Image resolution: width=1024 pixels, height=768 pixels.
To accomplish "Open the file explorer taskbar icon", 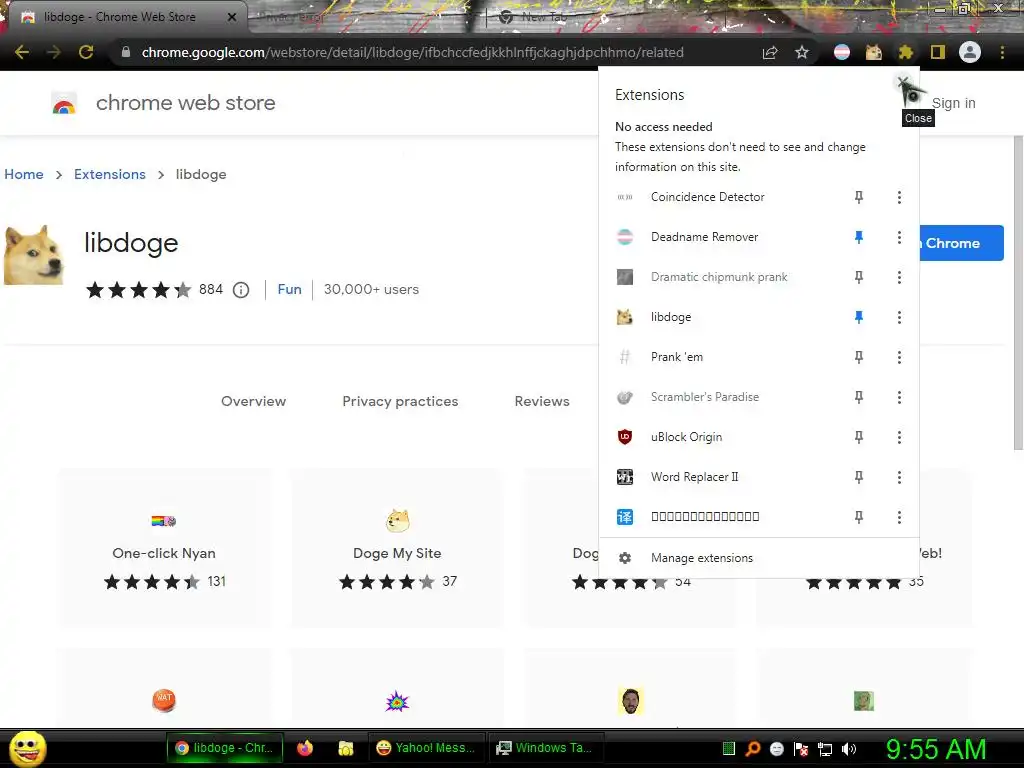I will point(345,748).
